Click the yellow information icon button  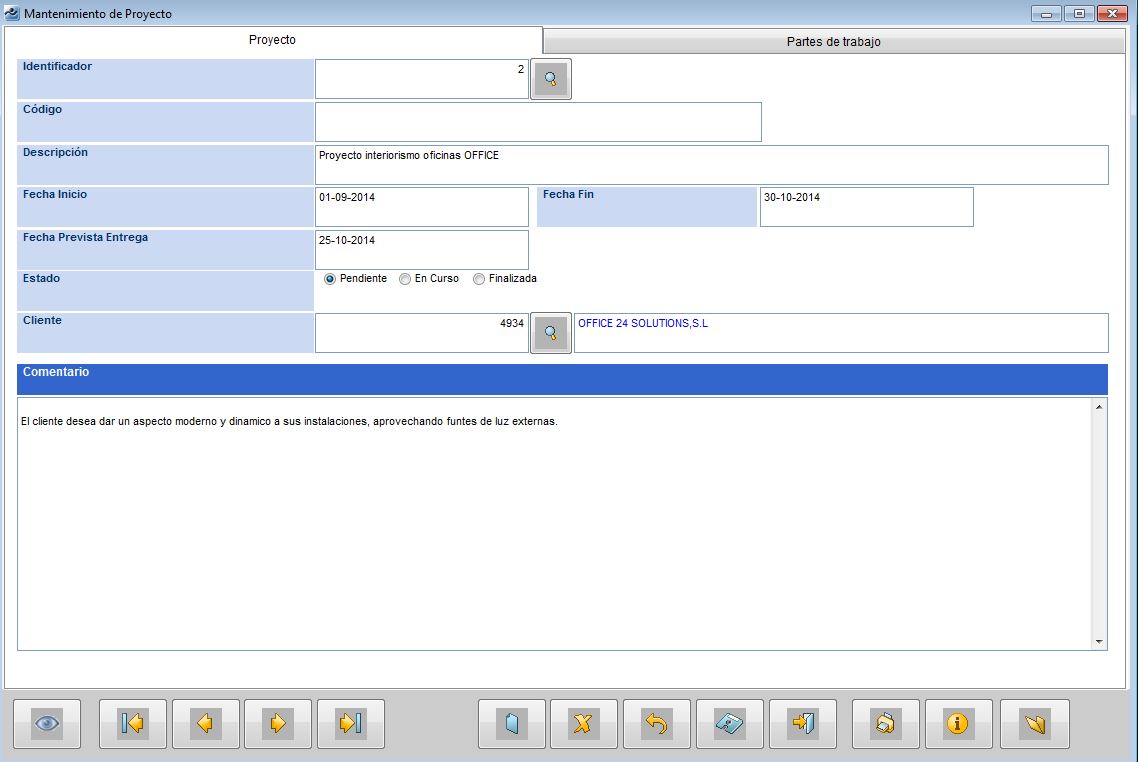coord(958,723)
